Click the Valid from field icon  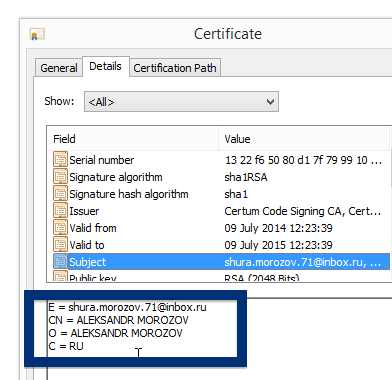point(60,228)
